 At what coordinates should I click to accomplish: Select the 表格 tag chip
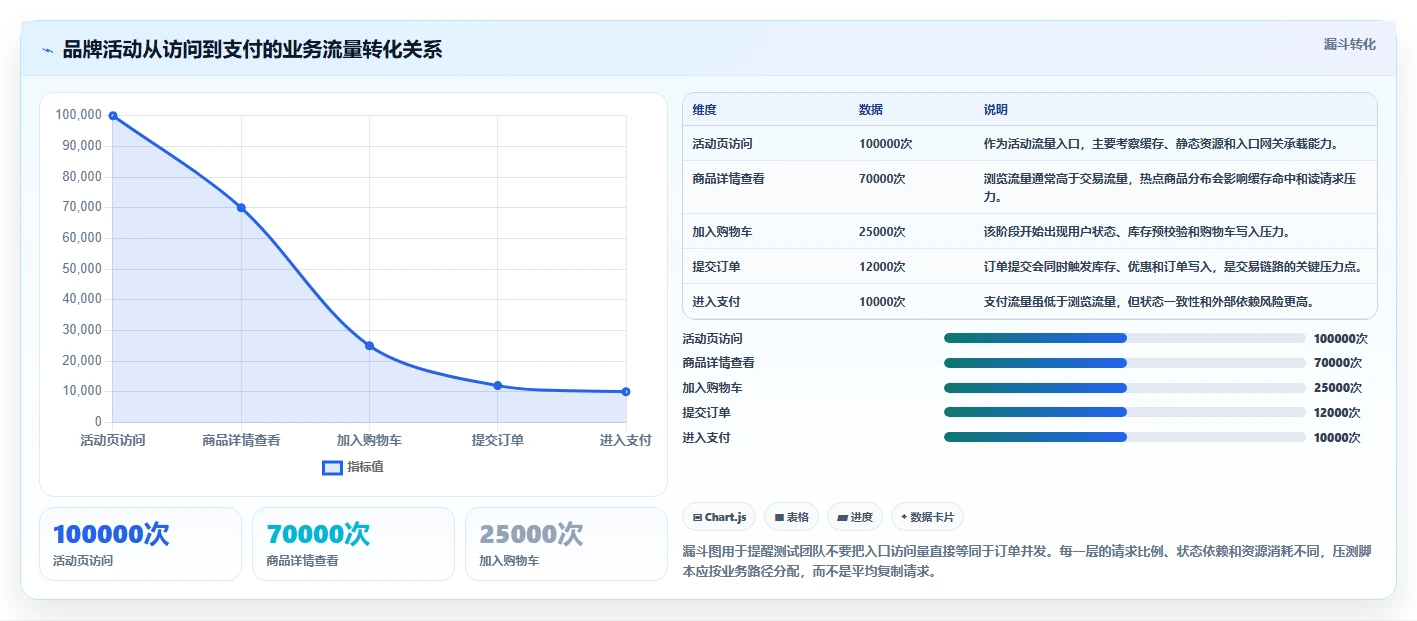pos(791,517)
